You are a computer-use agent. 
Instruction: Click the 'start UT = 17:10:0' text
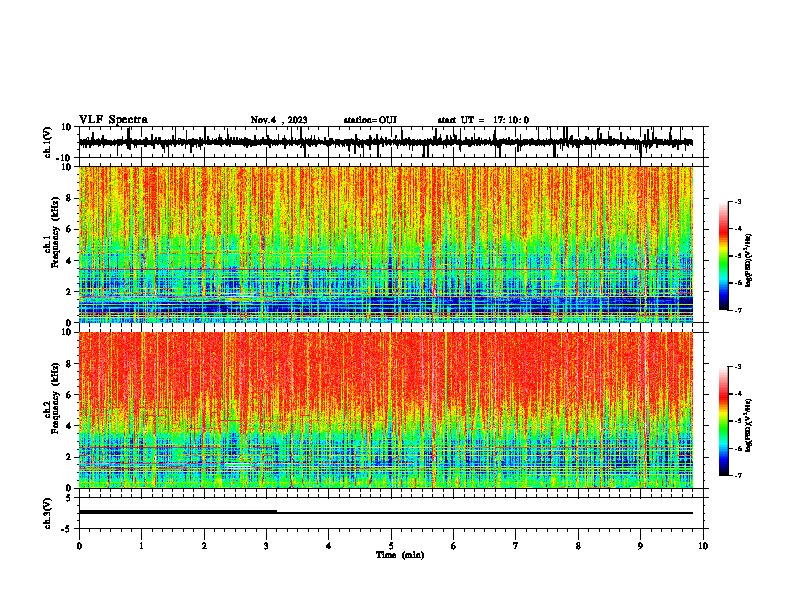click(483, 120)
